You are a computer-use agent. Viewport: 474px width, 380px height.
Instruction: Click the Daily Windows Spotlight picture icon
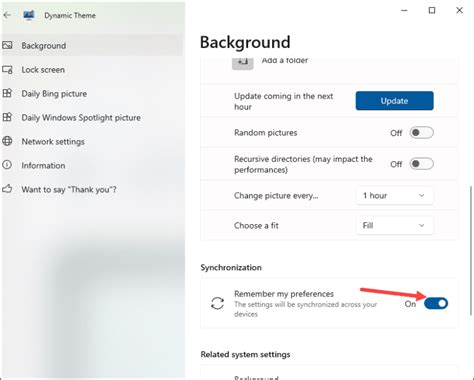click(7, 117)
